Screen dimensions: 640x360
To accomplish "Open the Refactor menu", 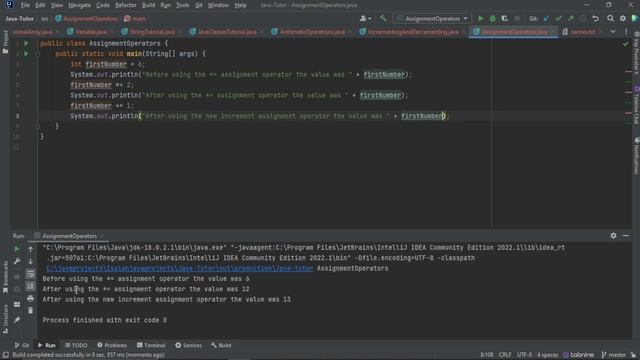I will (125, 5).
